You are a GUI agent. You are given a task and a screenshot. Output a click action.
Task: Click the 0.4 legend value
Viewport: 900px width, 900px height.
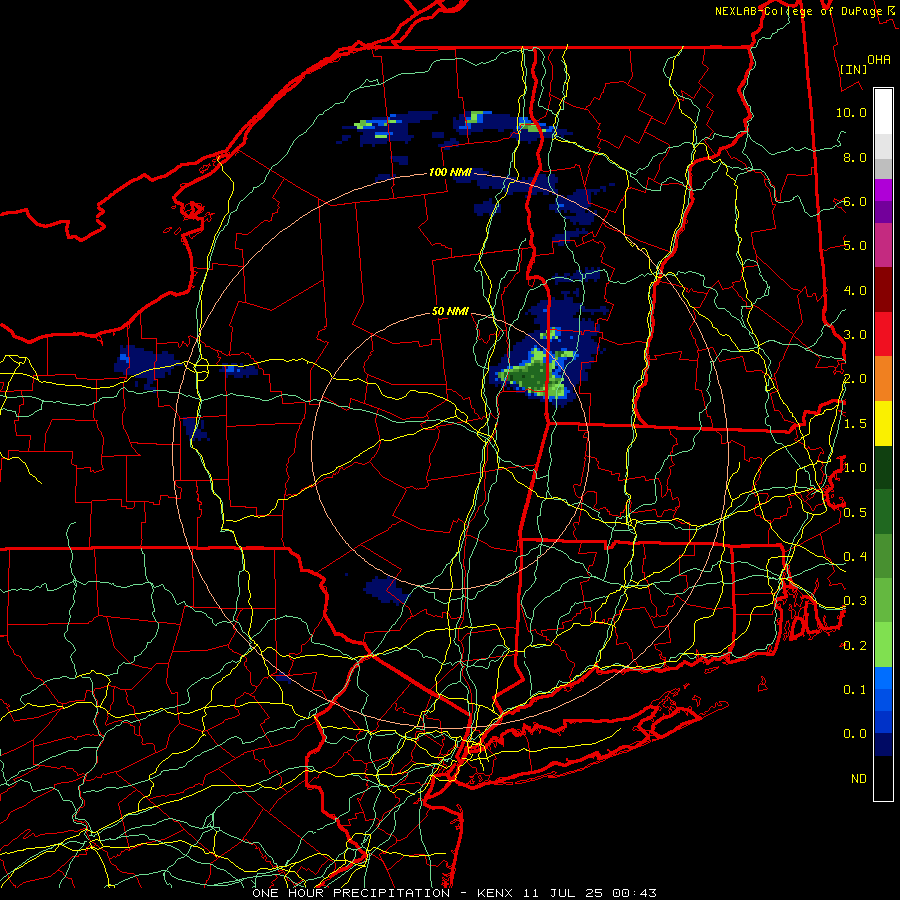click(855, 557)
